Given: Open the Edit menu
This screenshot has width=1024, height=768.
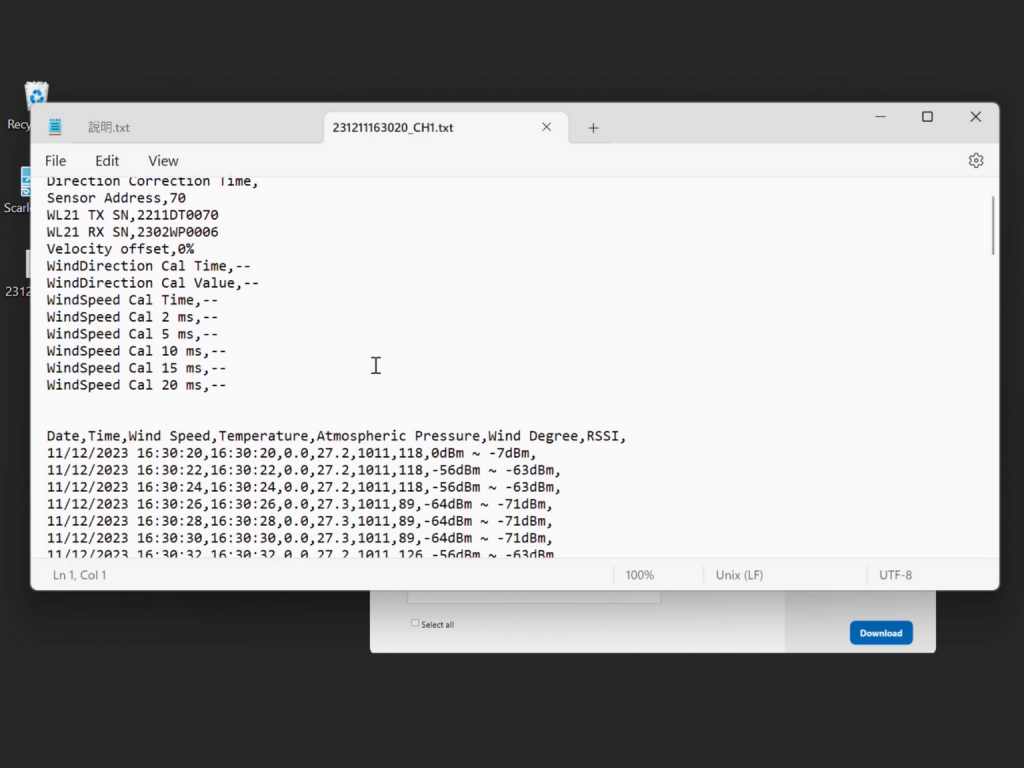Looking at the screenshot, I should [x=106, y=160].
